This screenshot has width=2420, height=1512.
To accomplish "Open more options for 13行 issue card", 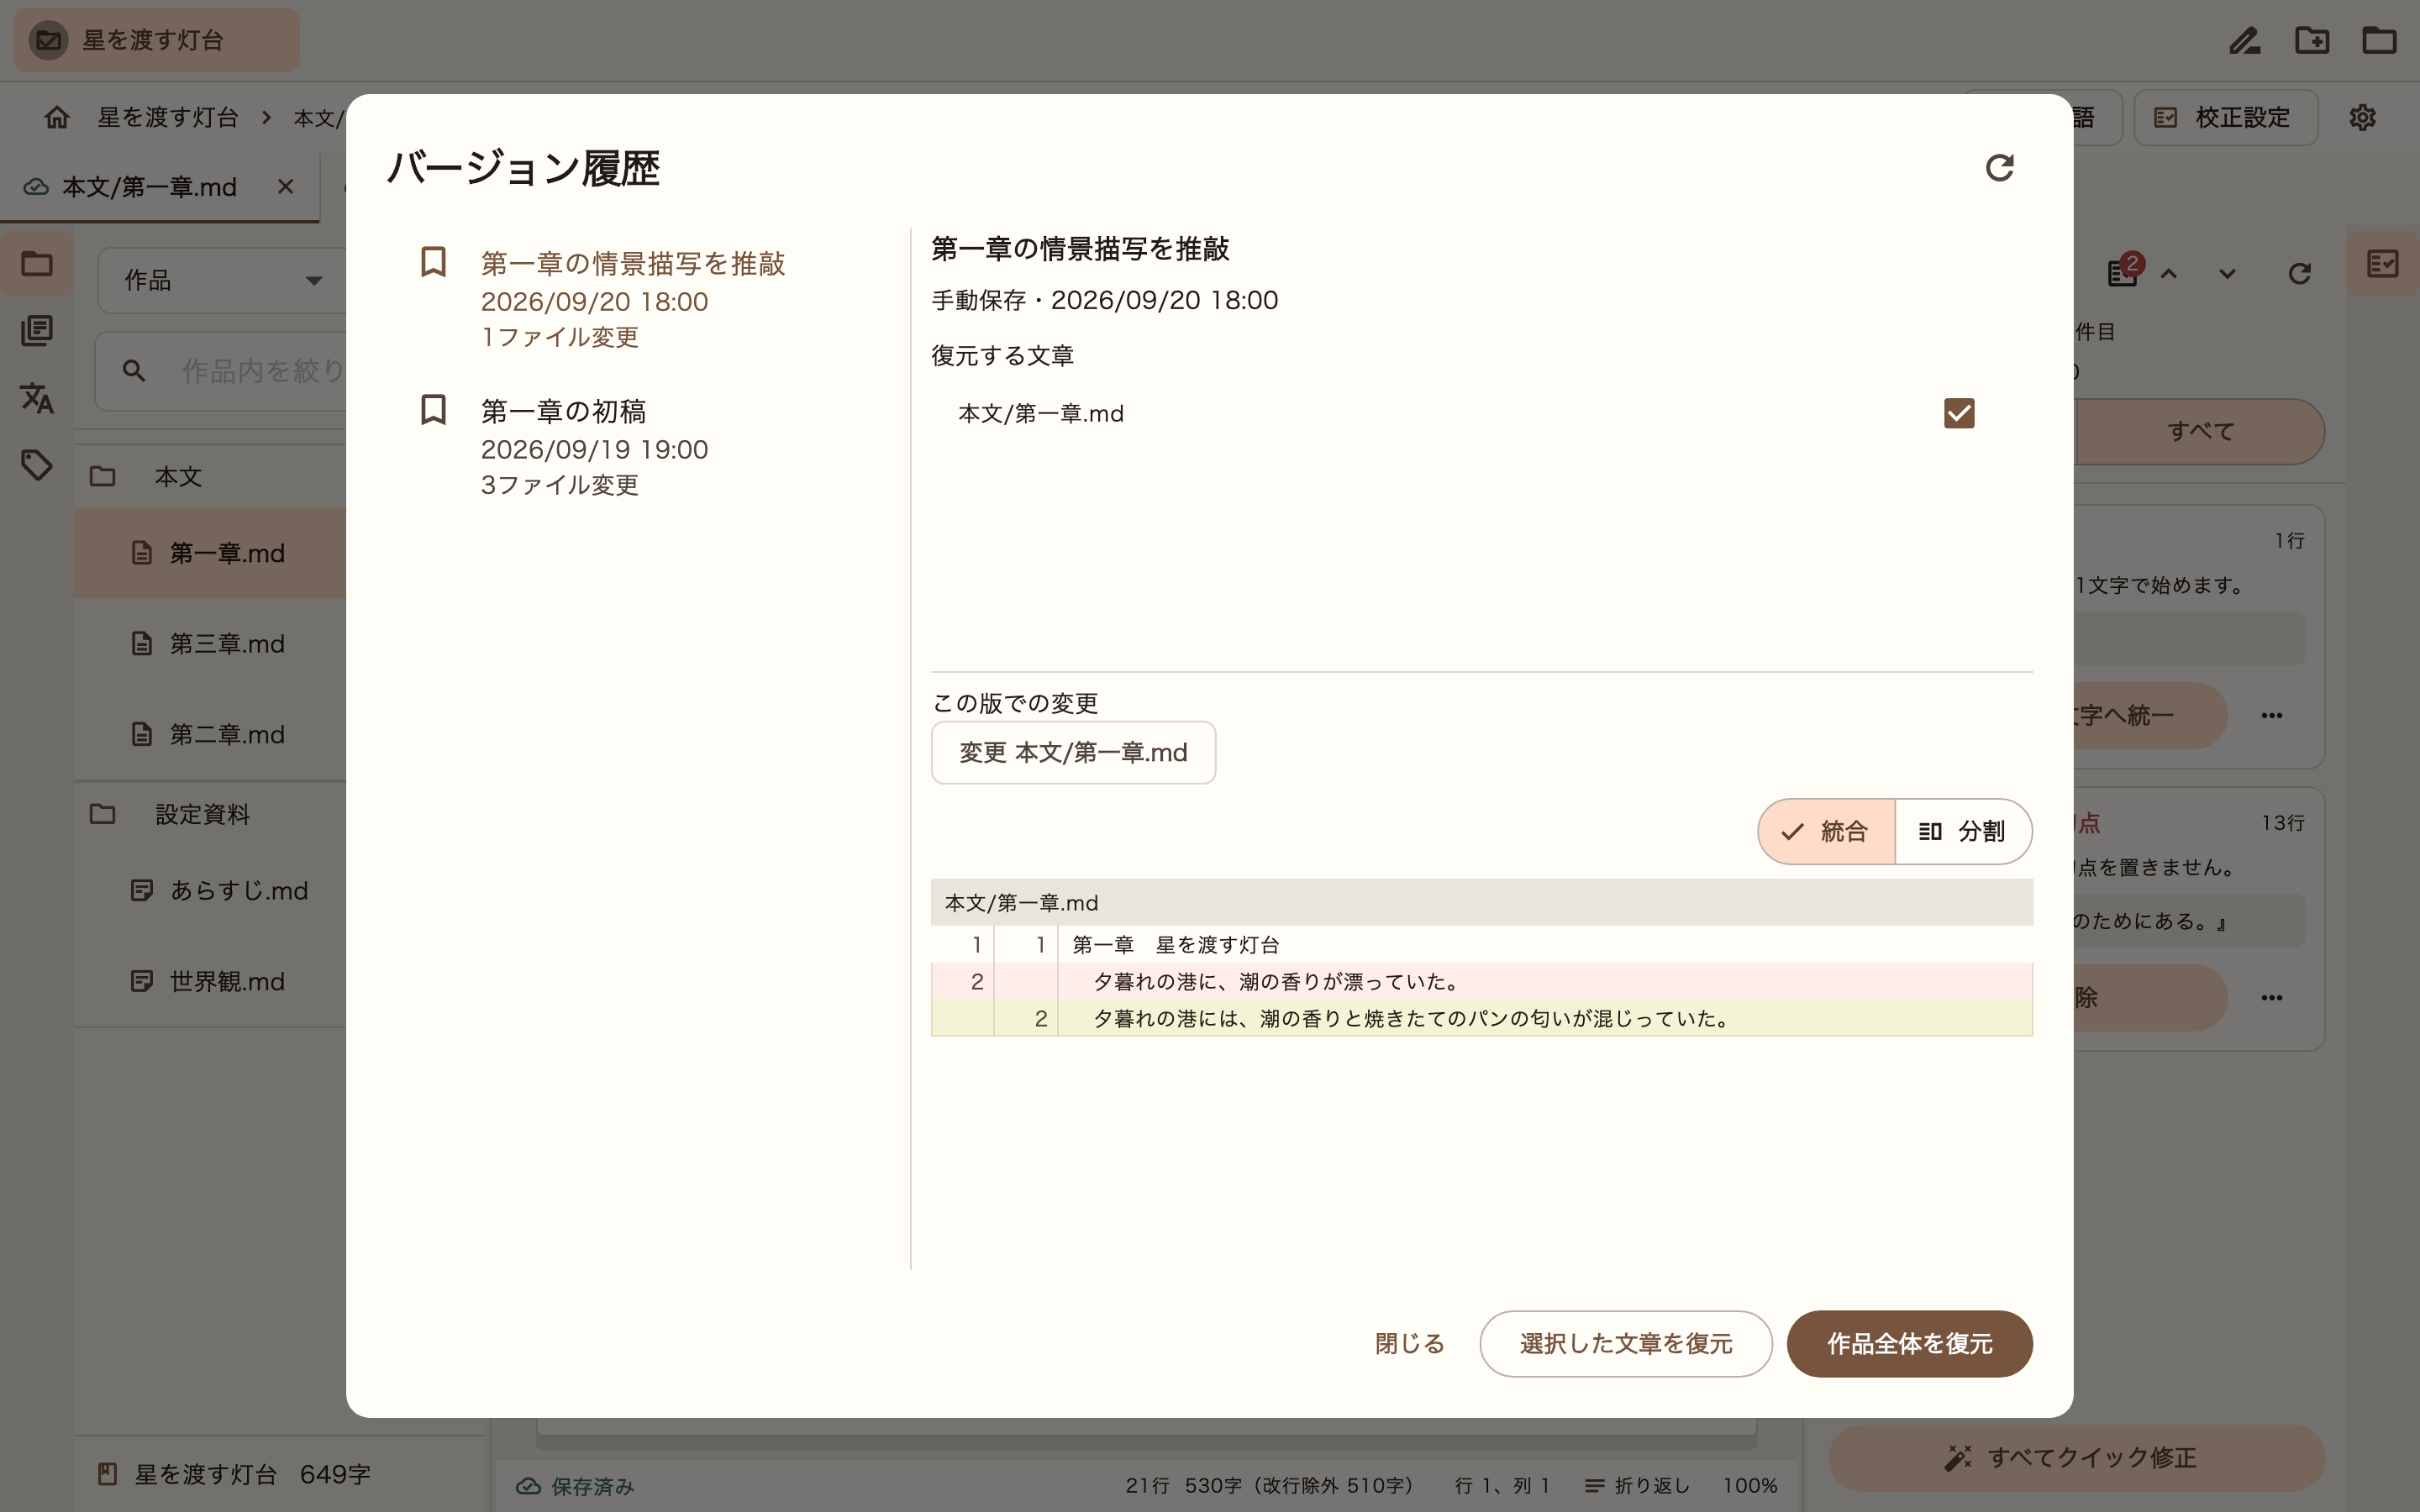I will [2271, 998].
